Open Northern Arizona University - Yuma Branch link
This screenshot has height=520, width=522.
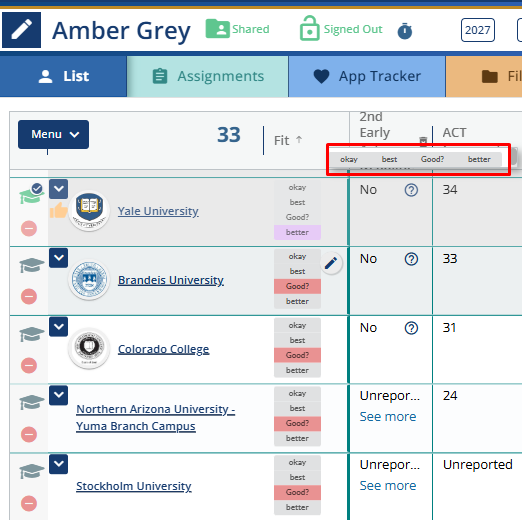coord(156,418)
